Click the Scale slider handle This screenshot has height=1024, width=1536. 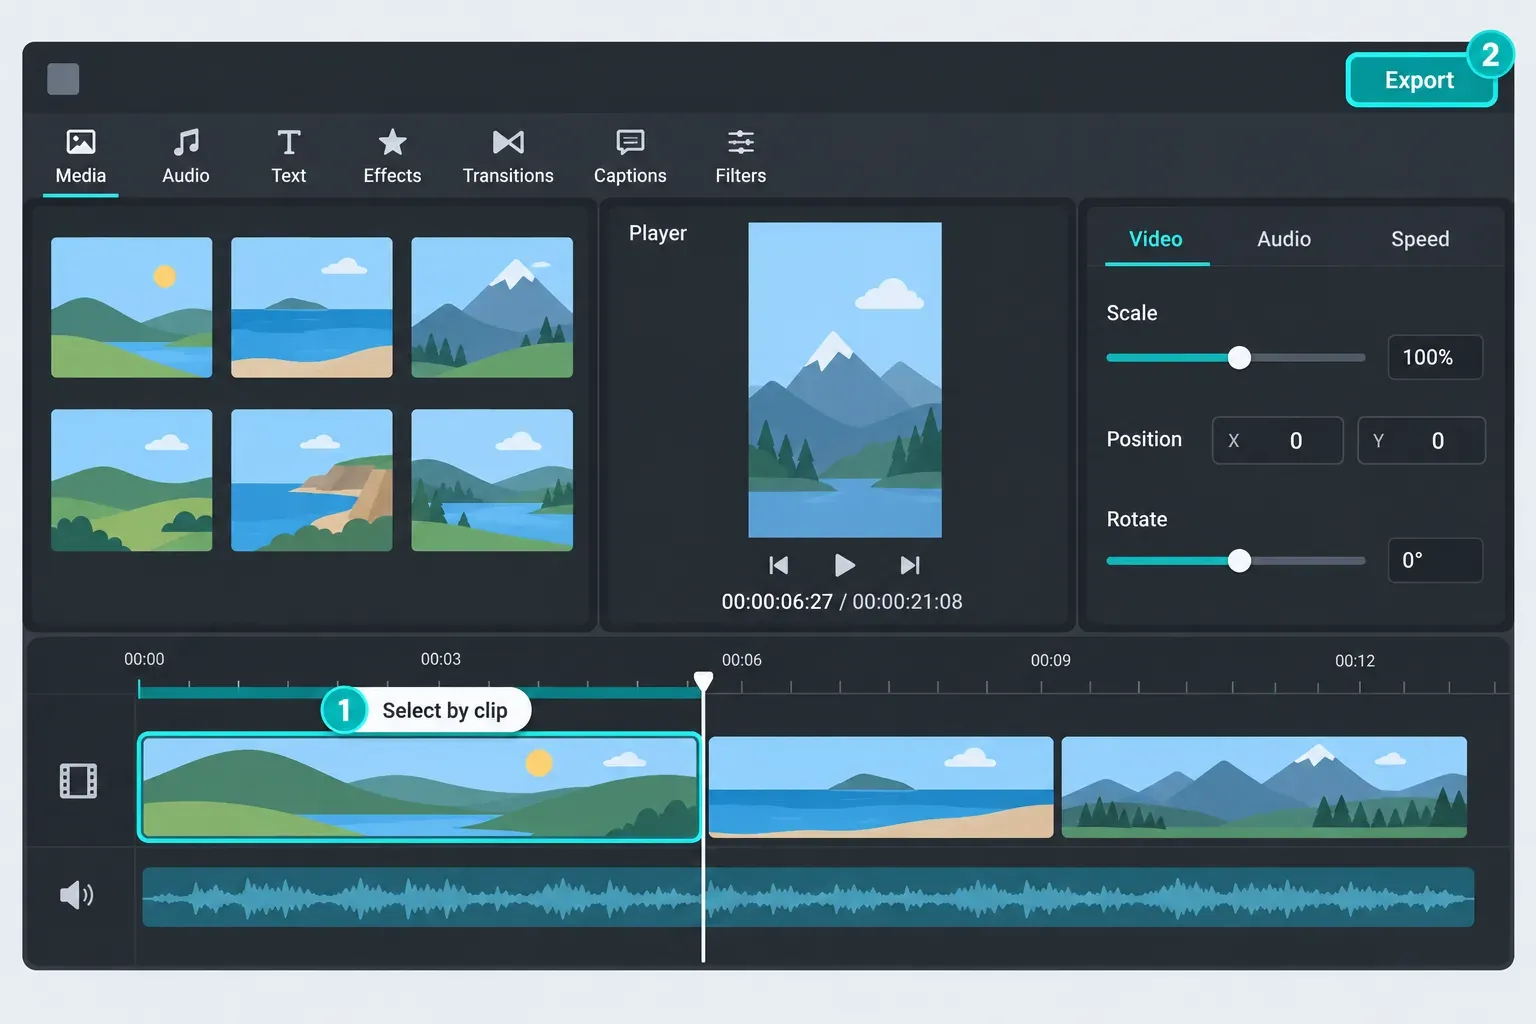point(1239,358)
